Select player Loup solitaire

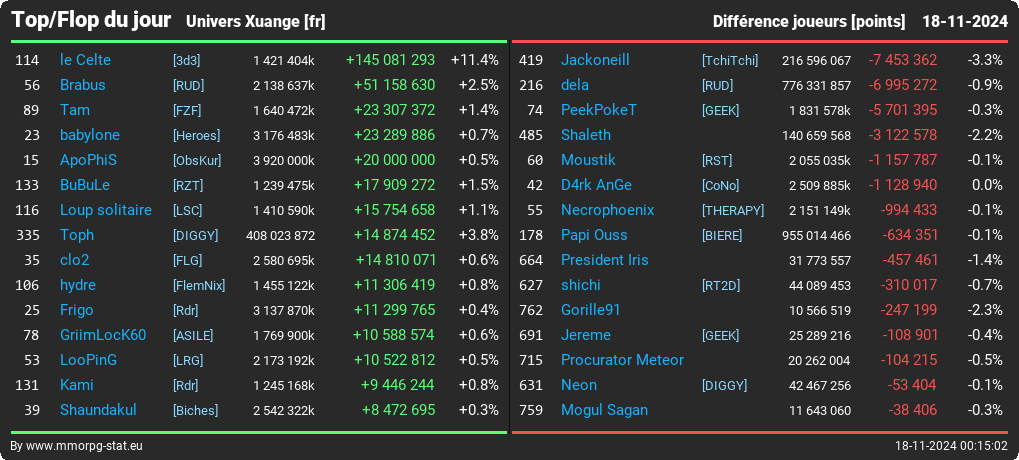[106, 210]
